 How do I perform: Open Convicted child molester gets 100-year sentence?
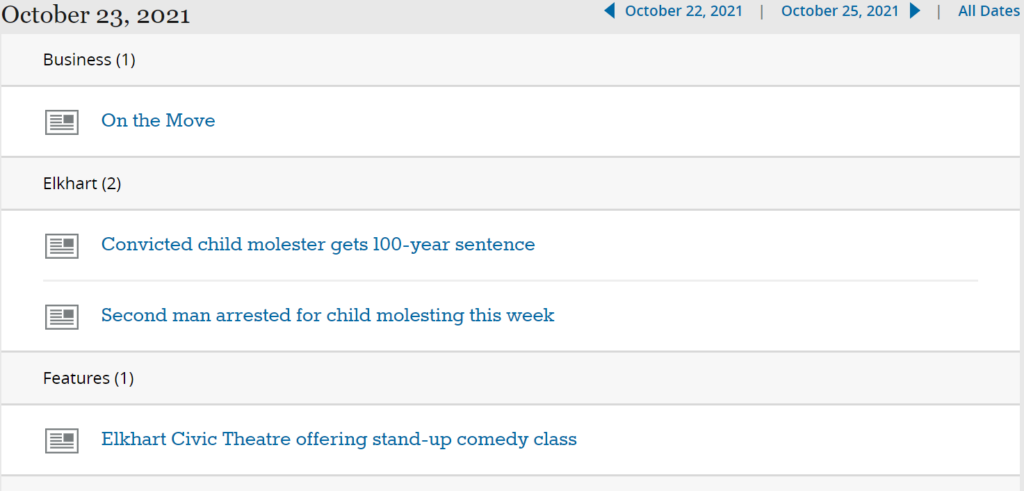pyautogui.click(x=318, y=244)
